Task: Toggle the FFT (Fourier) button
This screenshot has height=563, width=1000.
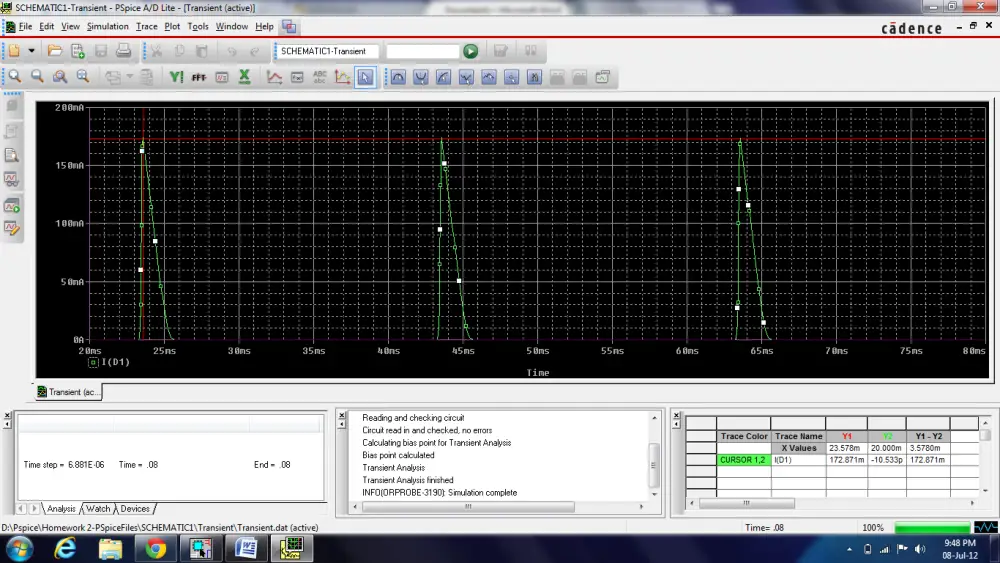Action: (x=199, y=77)
